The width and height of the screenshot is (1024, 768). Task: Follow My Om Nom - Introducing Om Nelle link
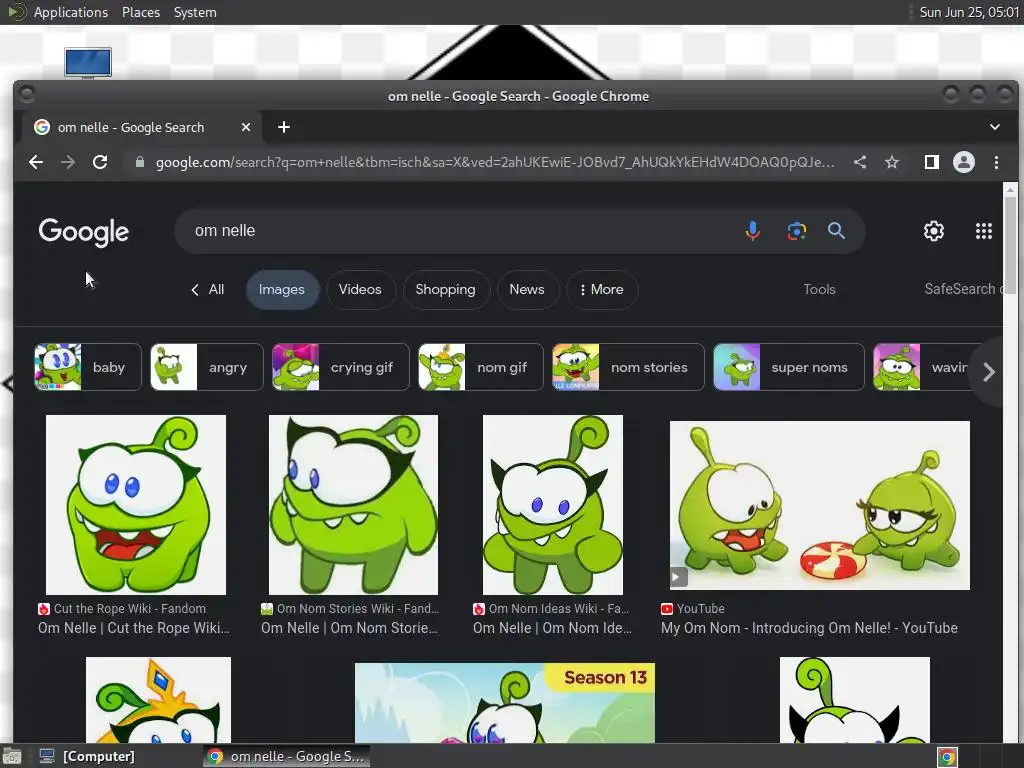click(x=809, y=628)
